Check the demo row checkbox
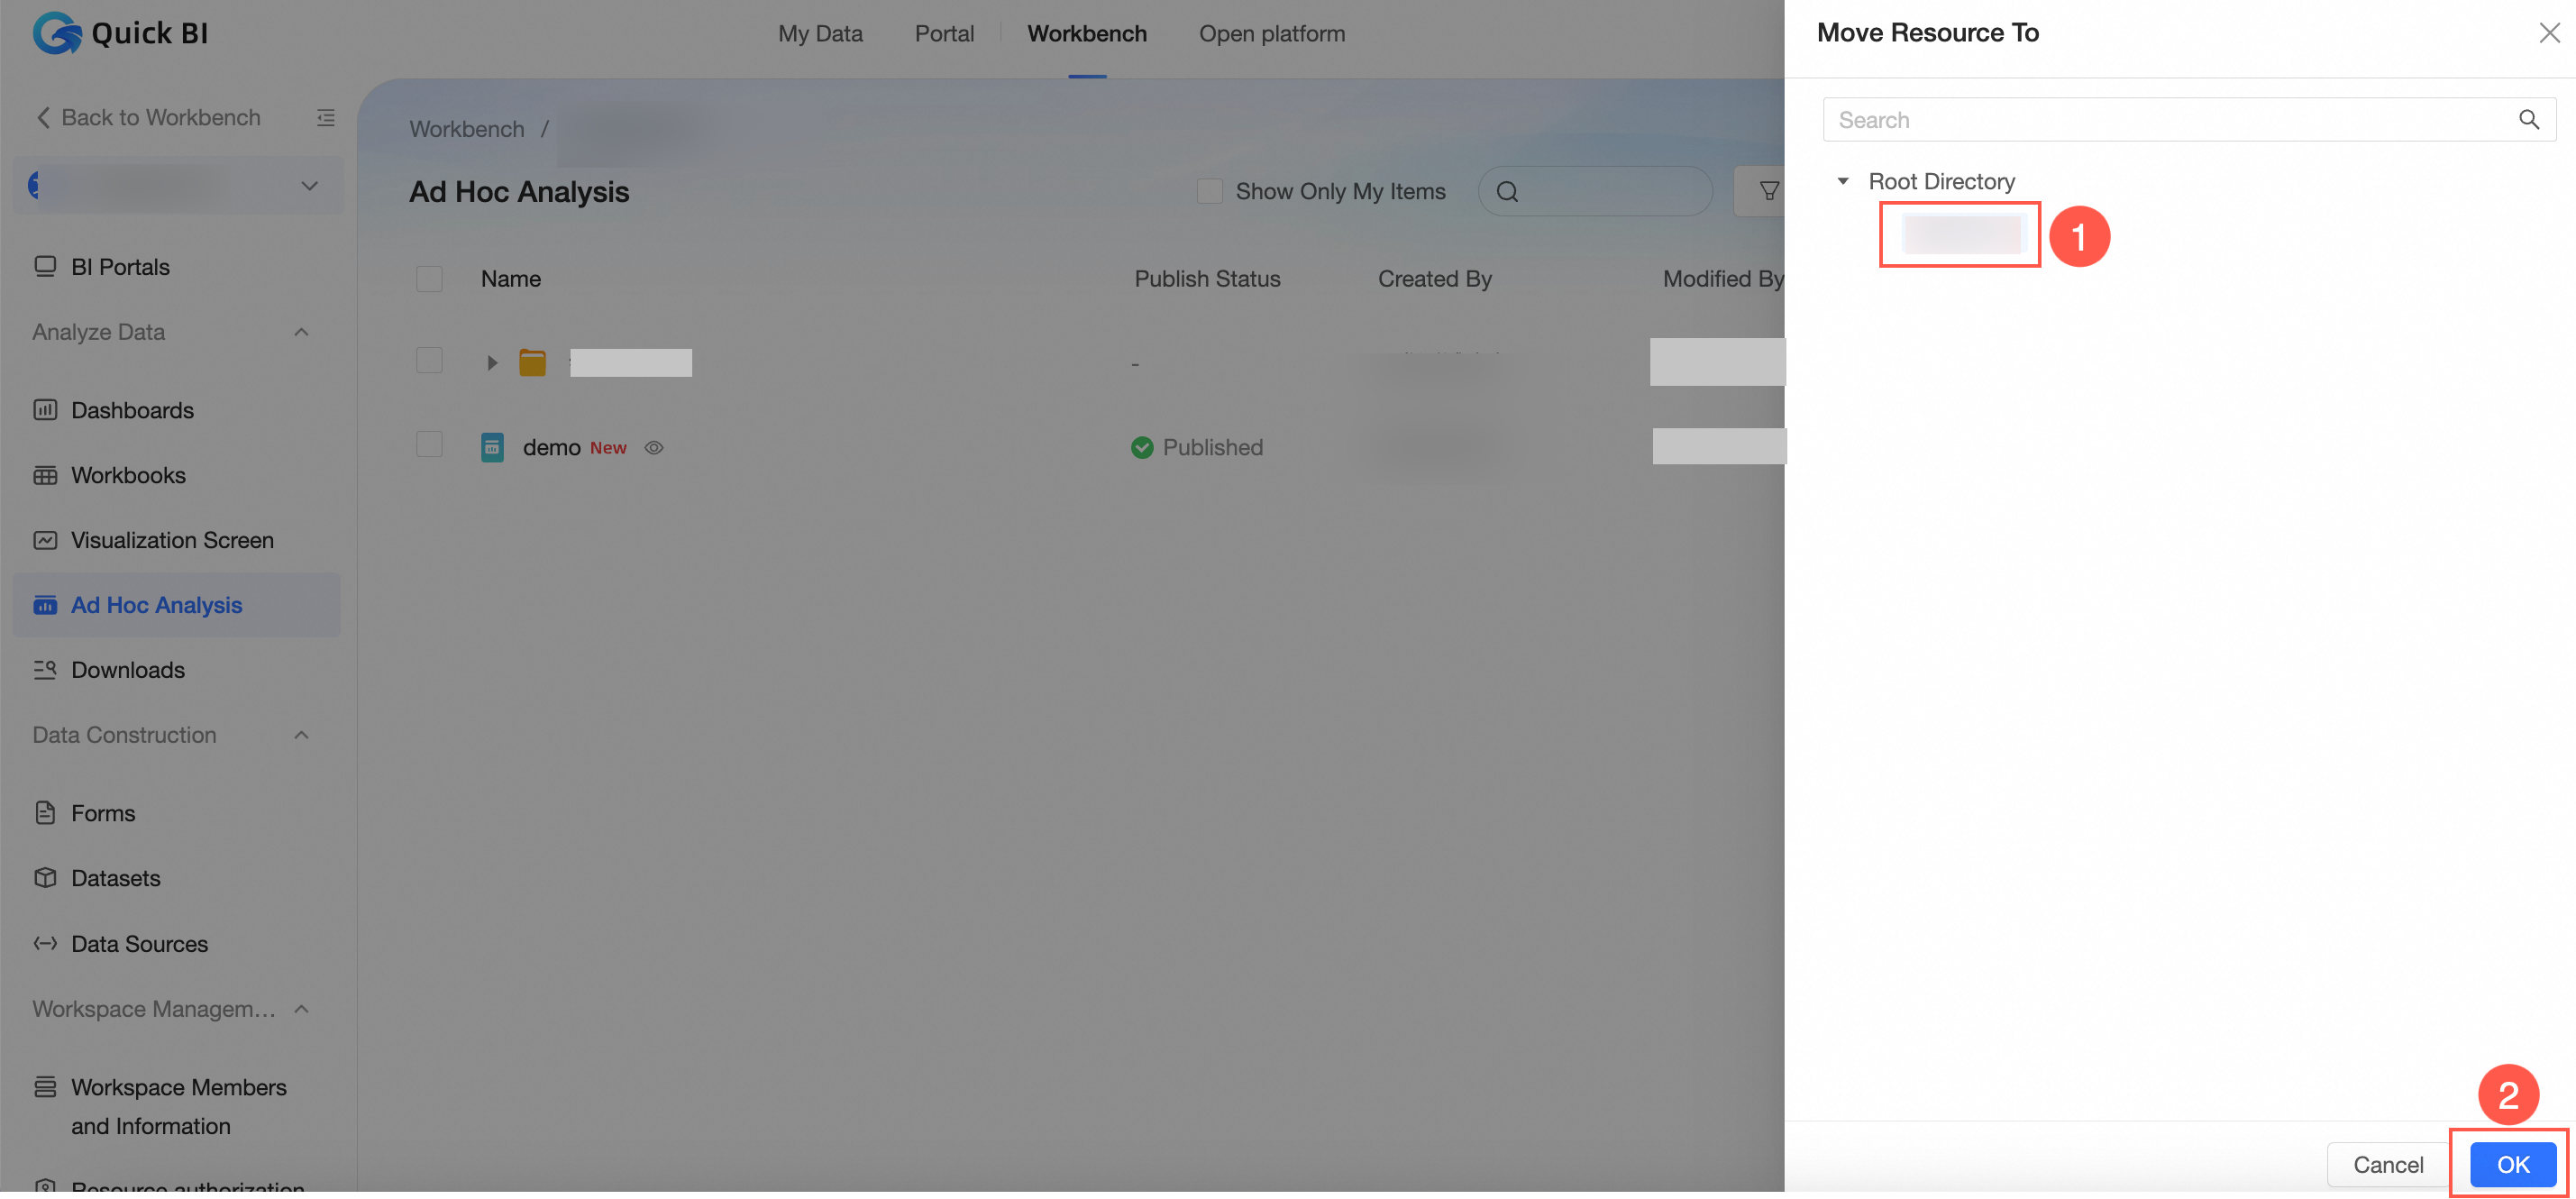The height and width of the screenshot is (1199, 2576). pyautogui.click(x=429, y=444)
